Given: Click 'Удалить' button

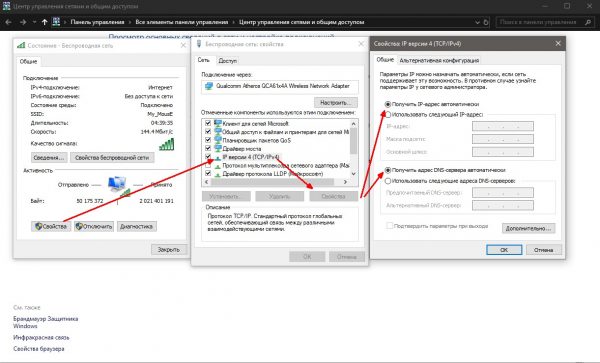Looking at the screenshot, I should (280, 196).
